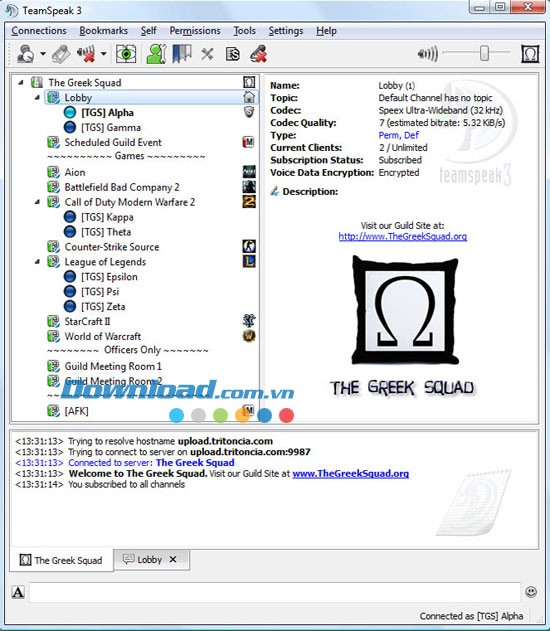The image size is (550, 631).
Task: Select user [TGS] Kappa
Action: point(107,217)
